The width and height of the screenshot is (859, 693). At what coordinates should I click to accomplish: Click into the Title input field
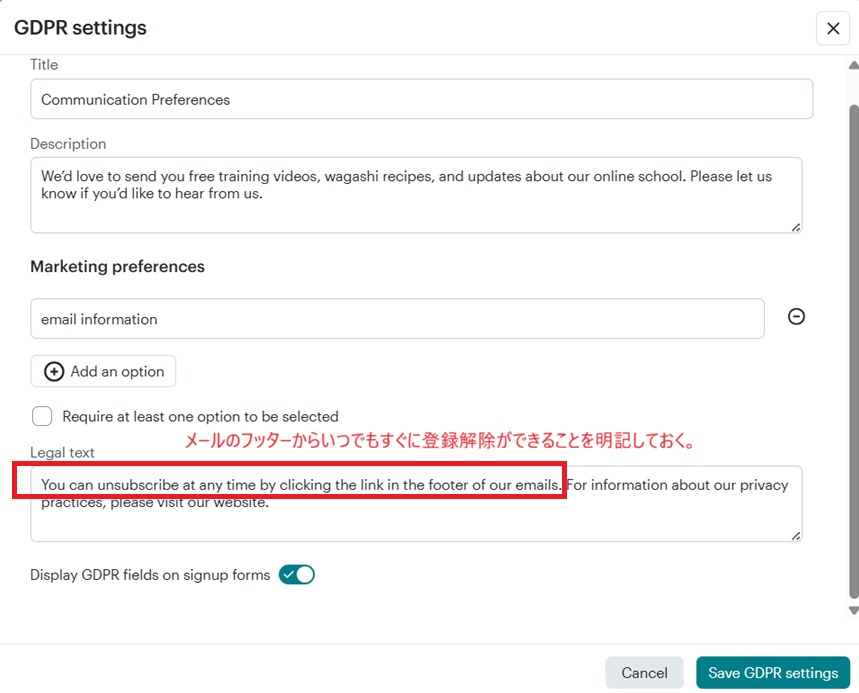(x=420, y=99)
